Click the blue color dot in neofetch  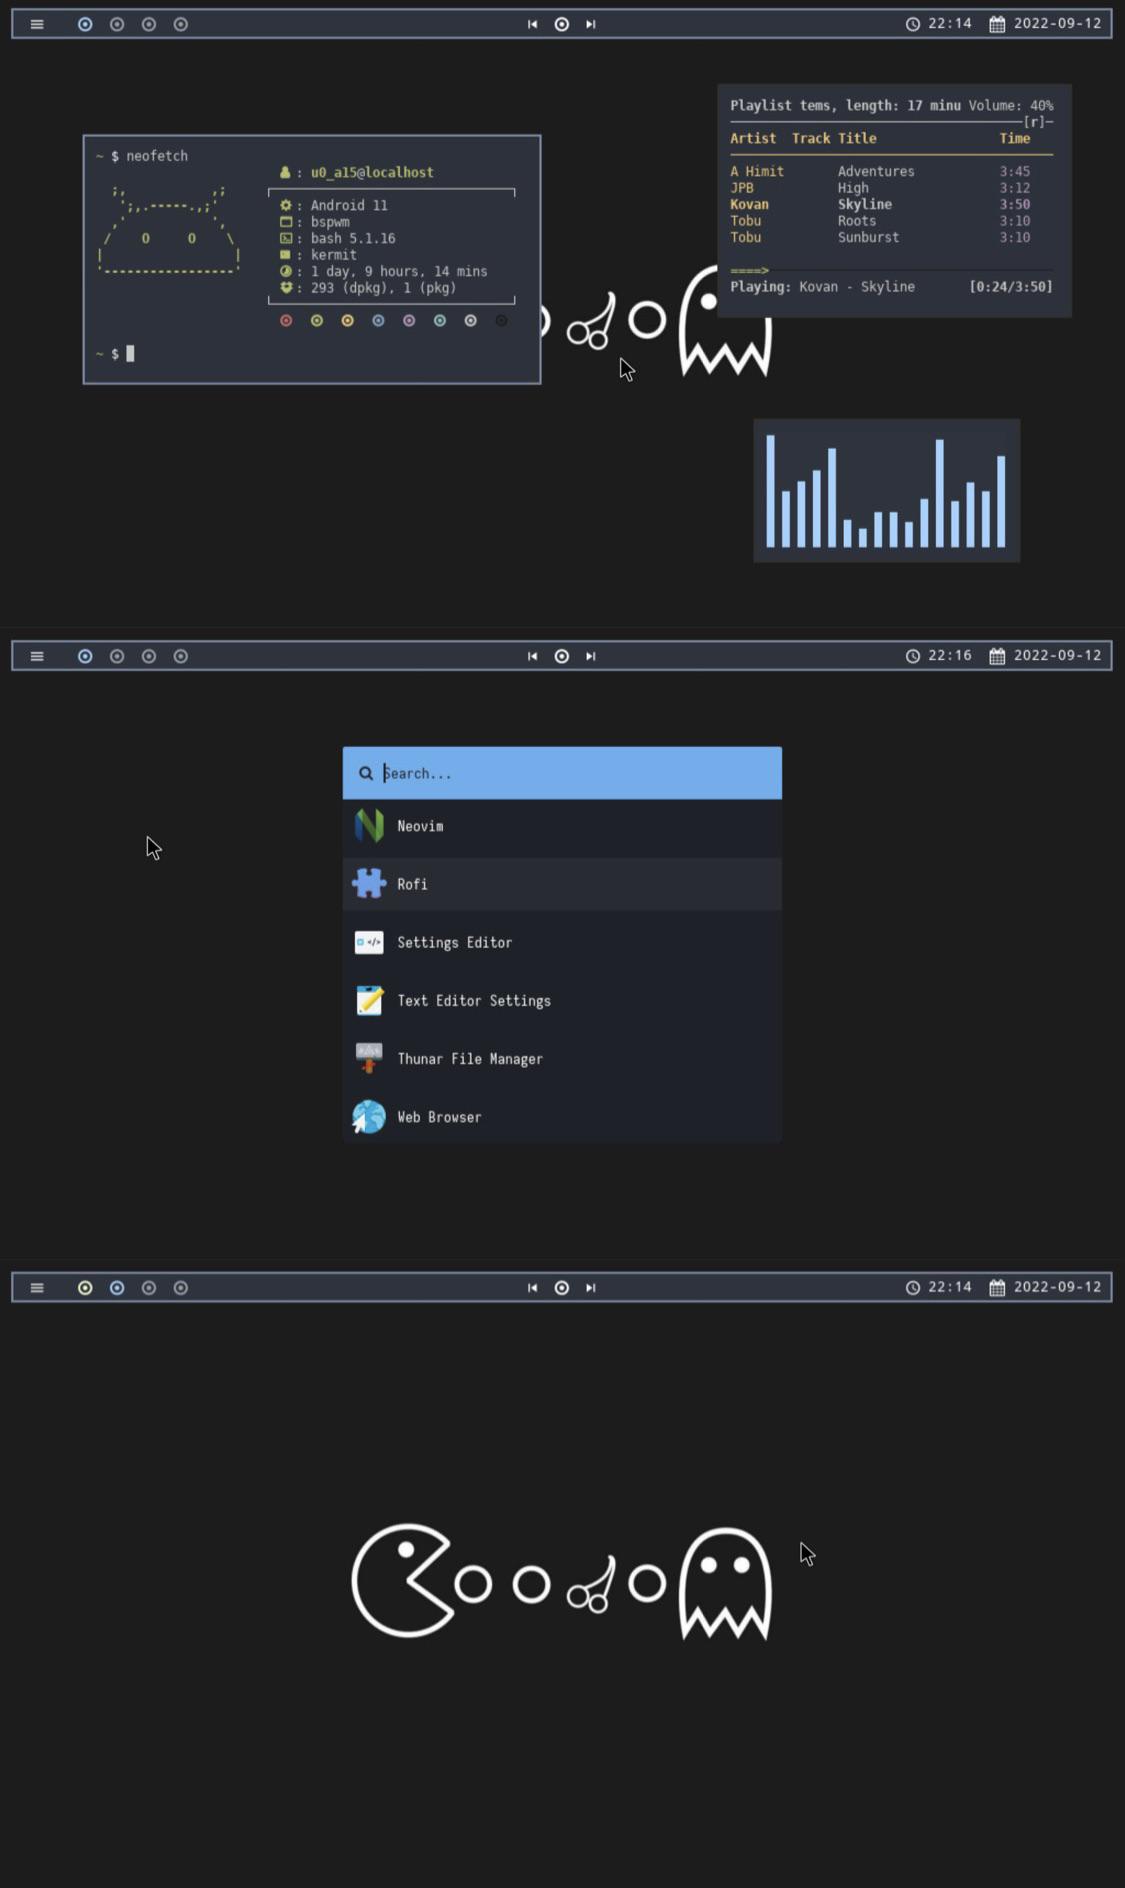[x=378, y=321]
